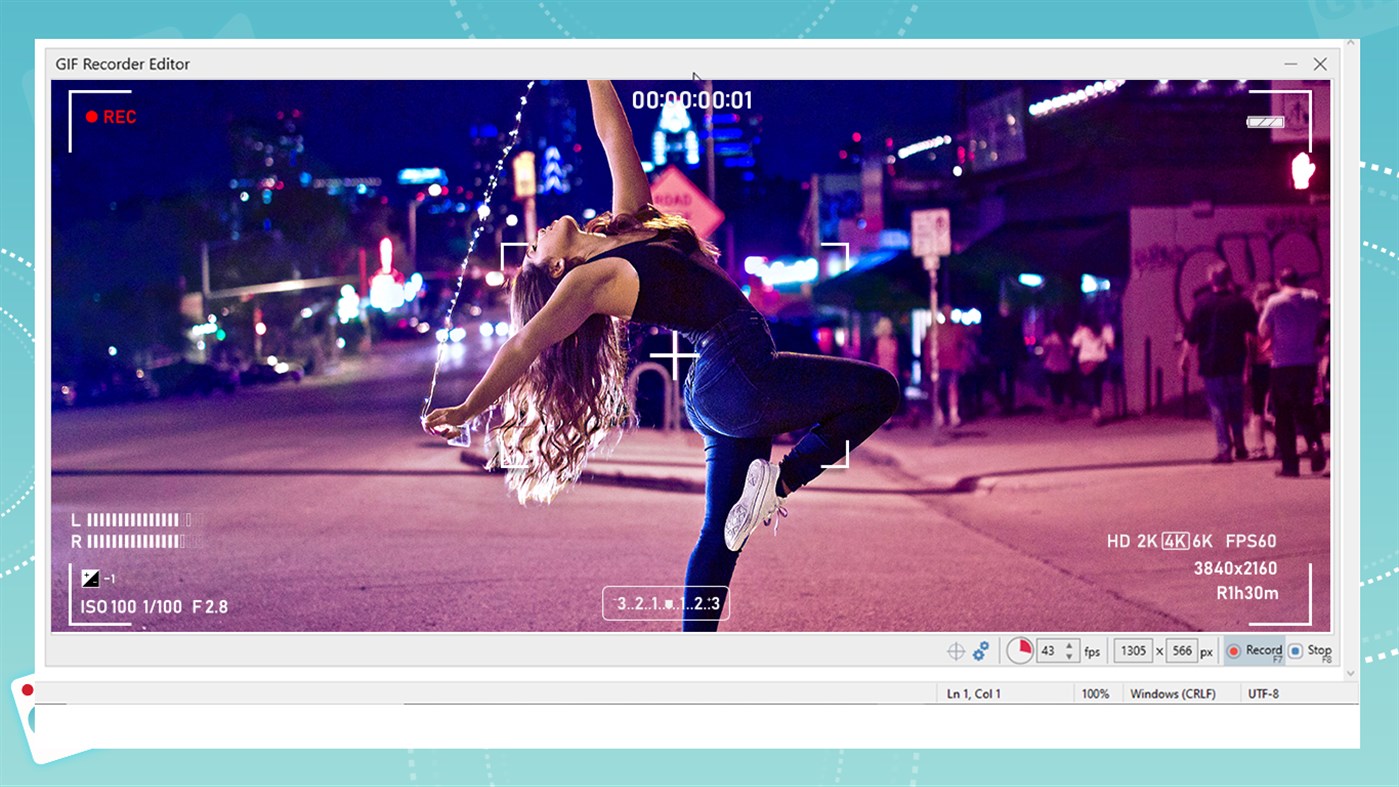Click the red Record circle icon
This screenshot has width=1399, height=787.
pos(1234,651)
